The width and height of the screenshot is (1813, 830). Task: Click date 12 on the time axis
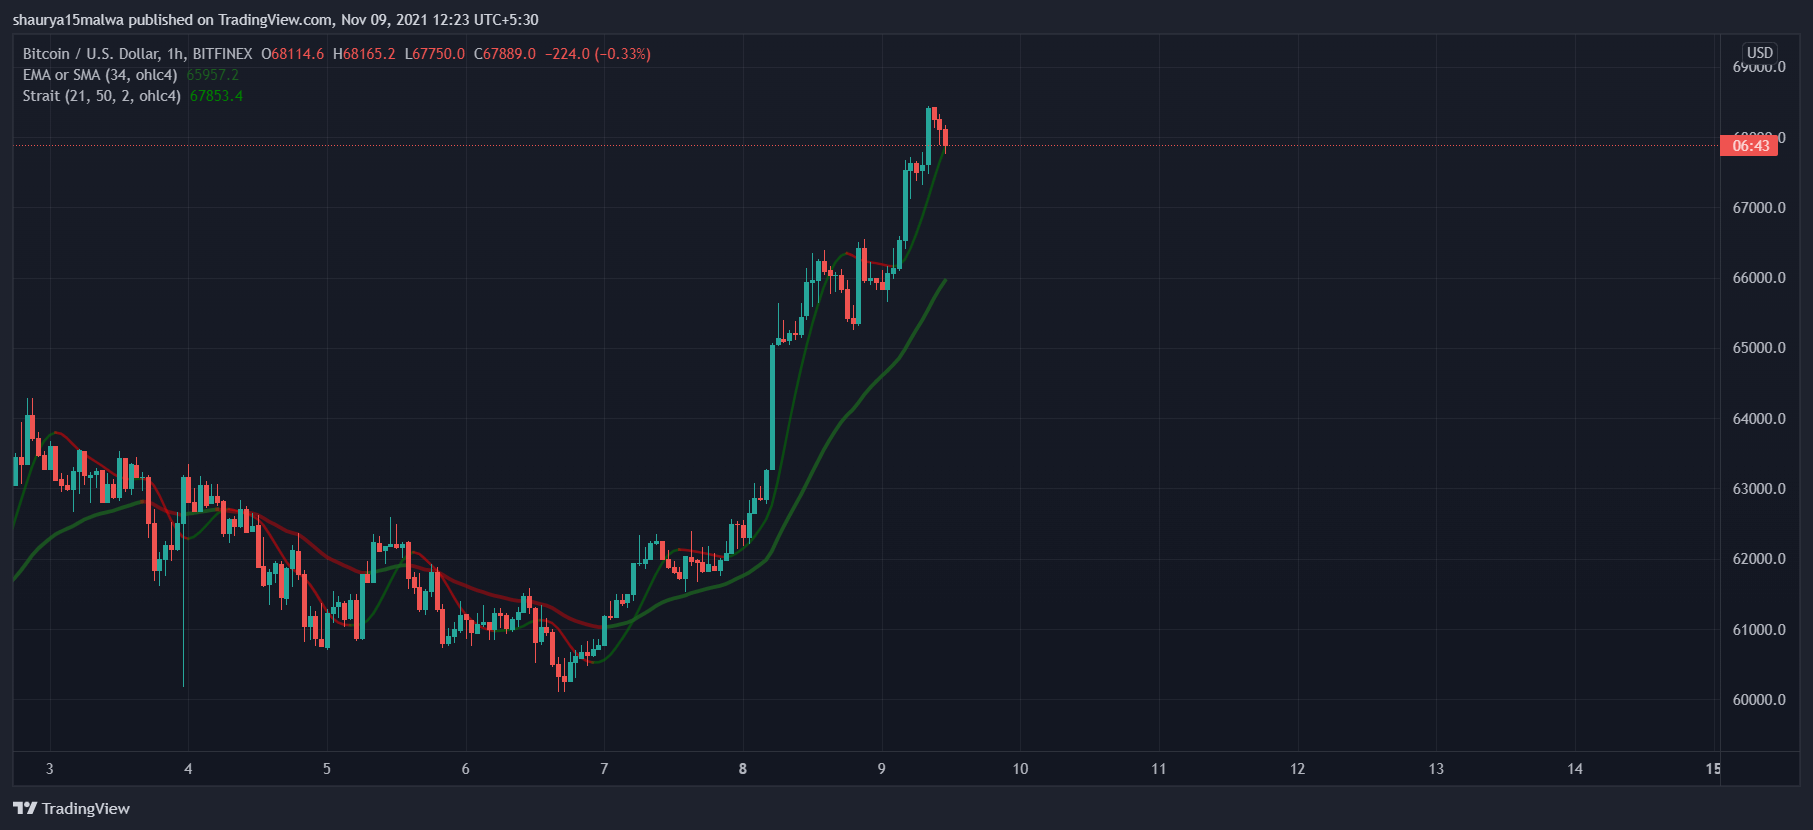click(1298, 769)
